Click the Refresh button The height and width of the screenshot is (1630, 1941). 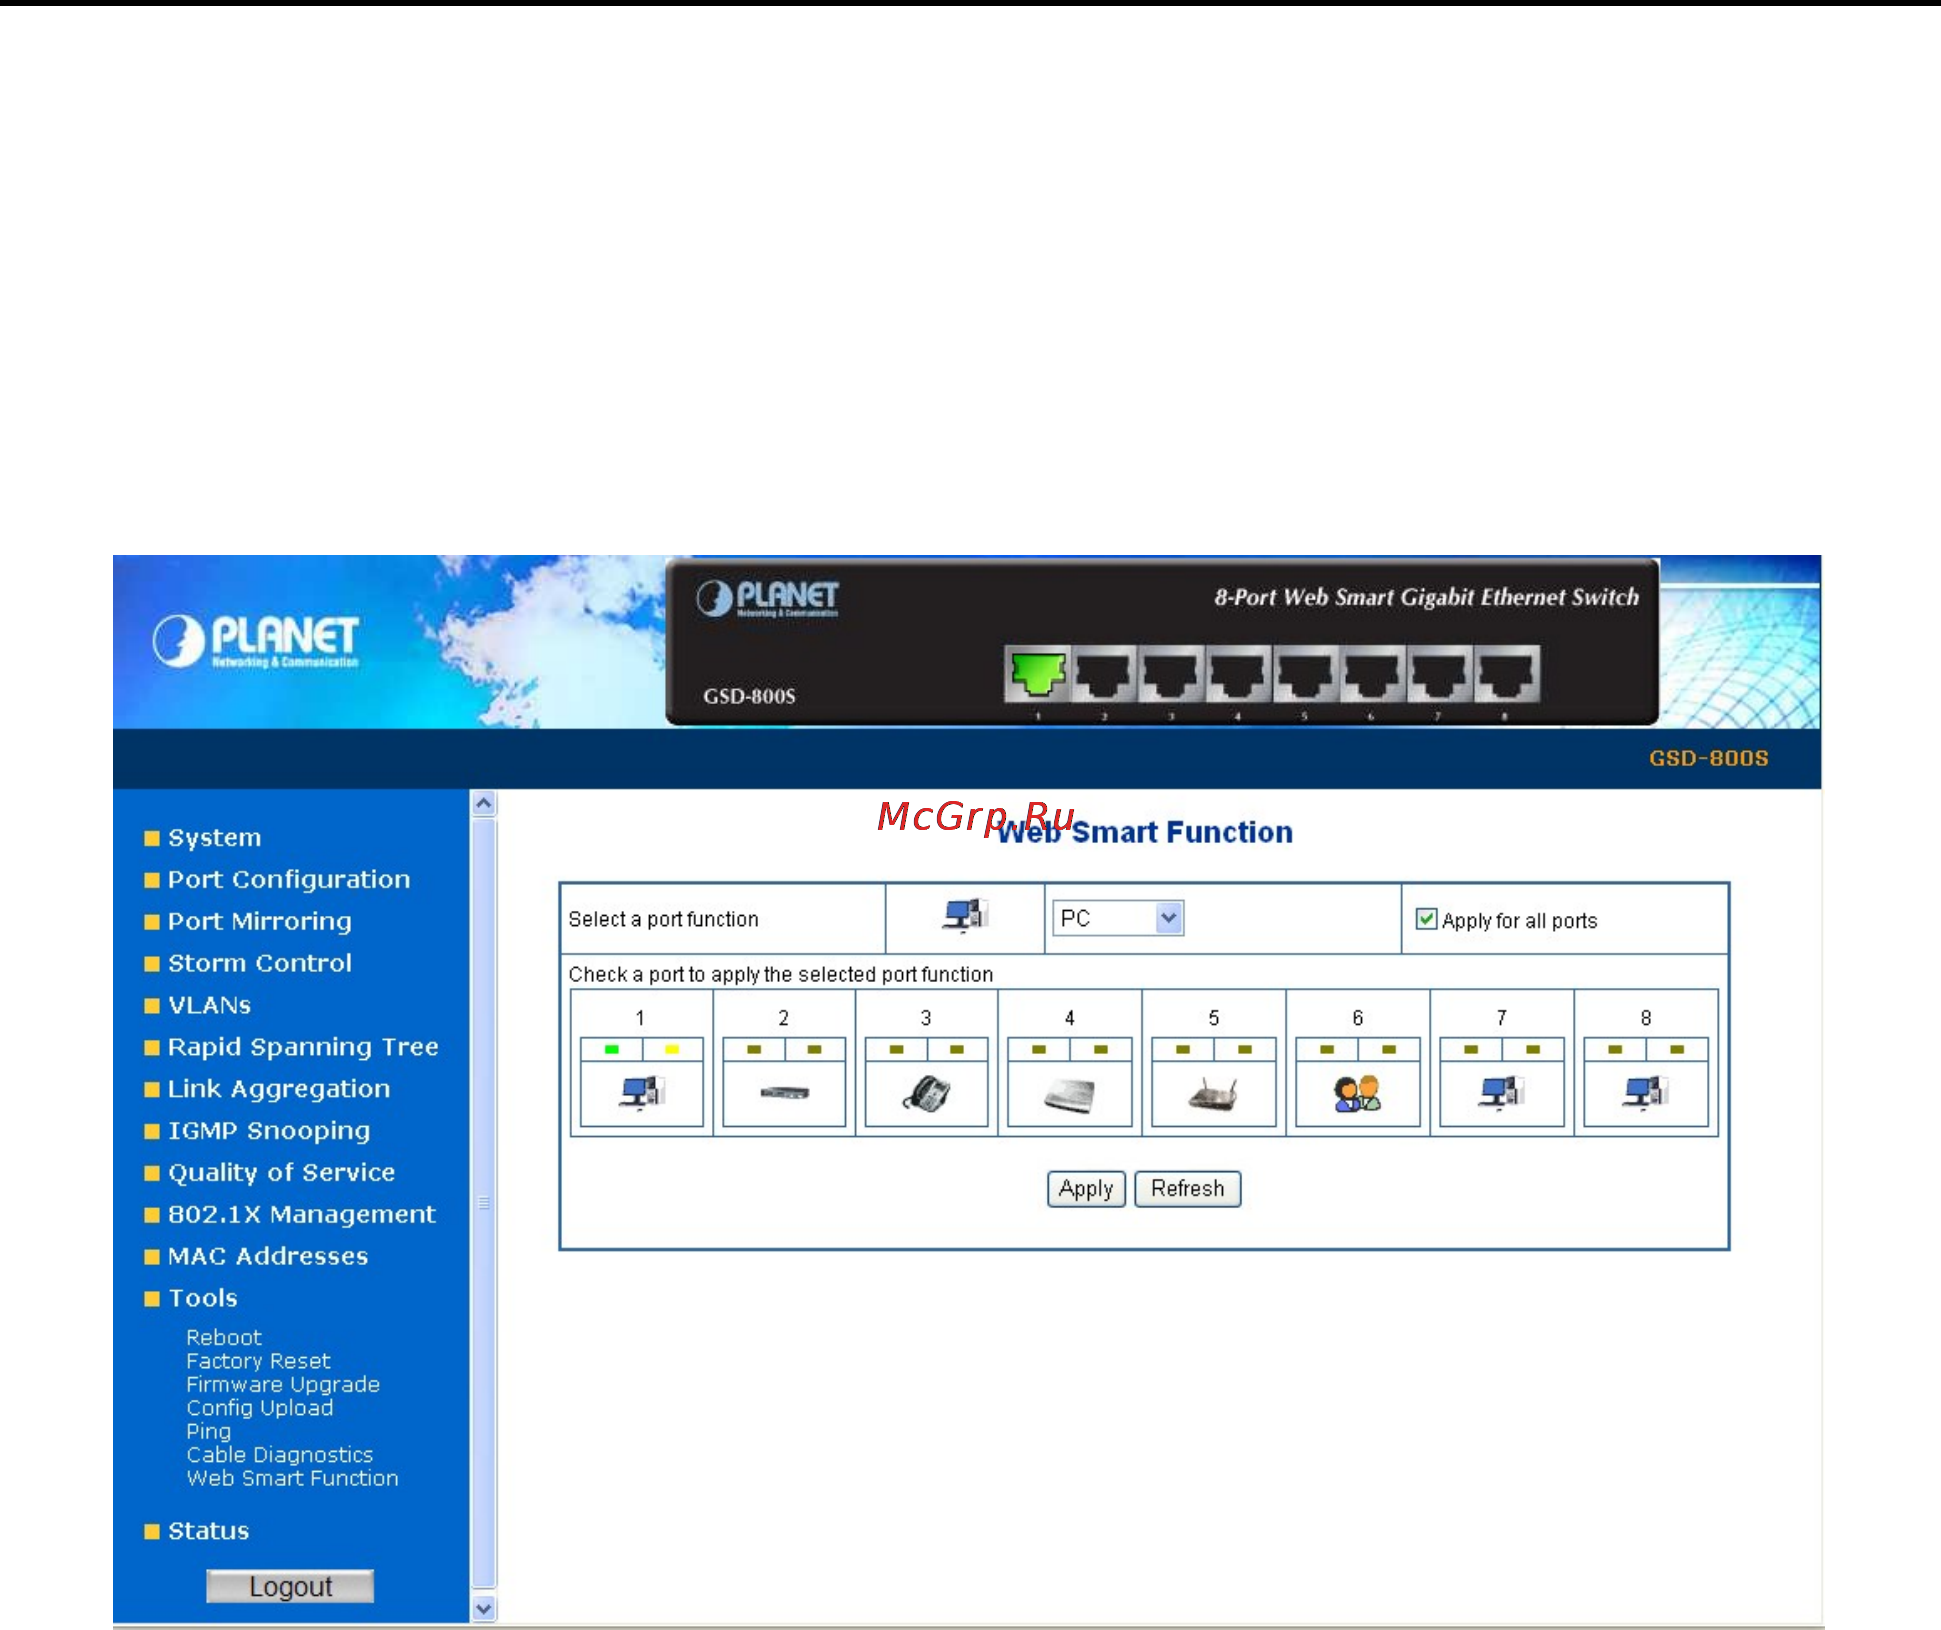coord(1188,1189)
